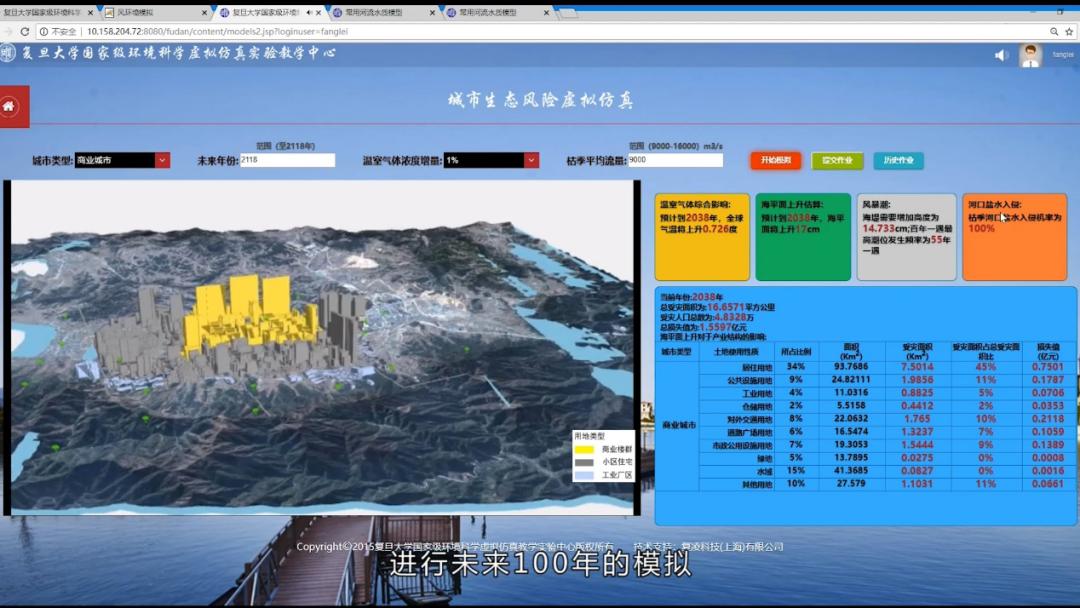Switch to the 风环境模拟 tab
Screen dimensions: 1080x608
150,13
